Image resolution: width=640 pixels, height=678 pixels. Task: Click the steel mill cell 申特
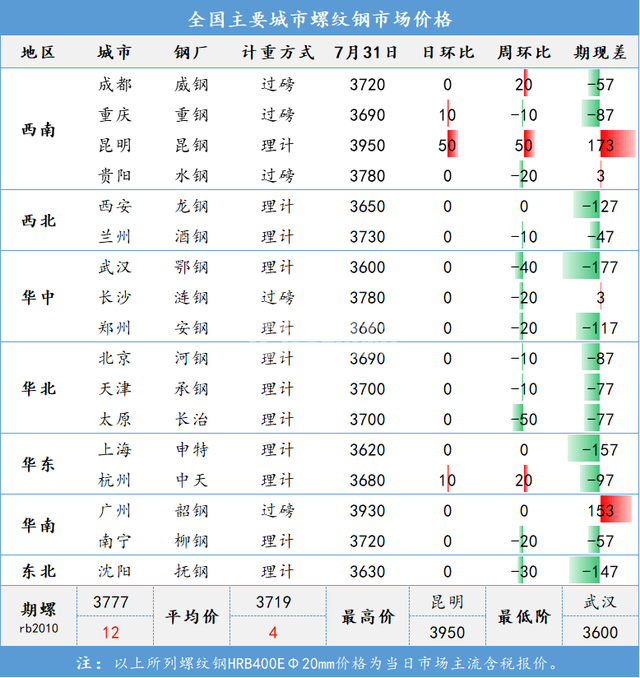tap(191, 450)
